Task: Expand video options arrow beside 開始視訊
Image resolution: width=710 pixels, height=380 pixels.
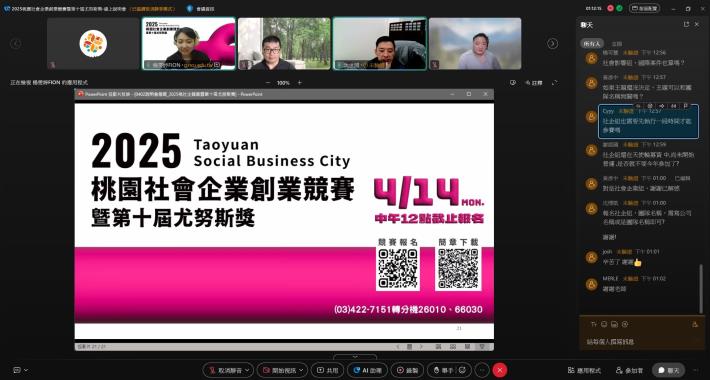Action: [x=302, y=370]
